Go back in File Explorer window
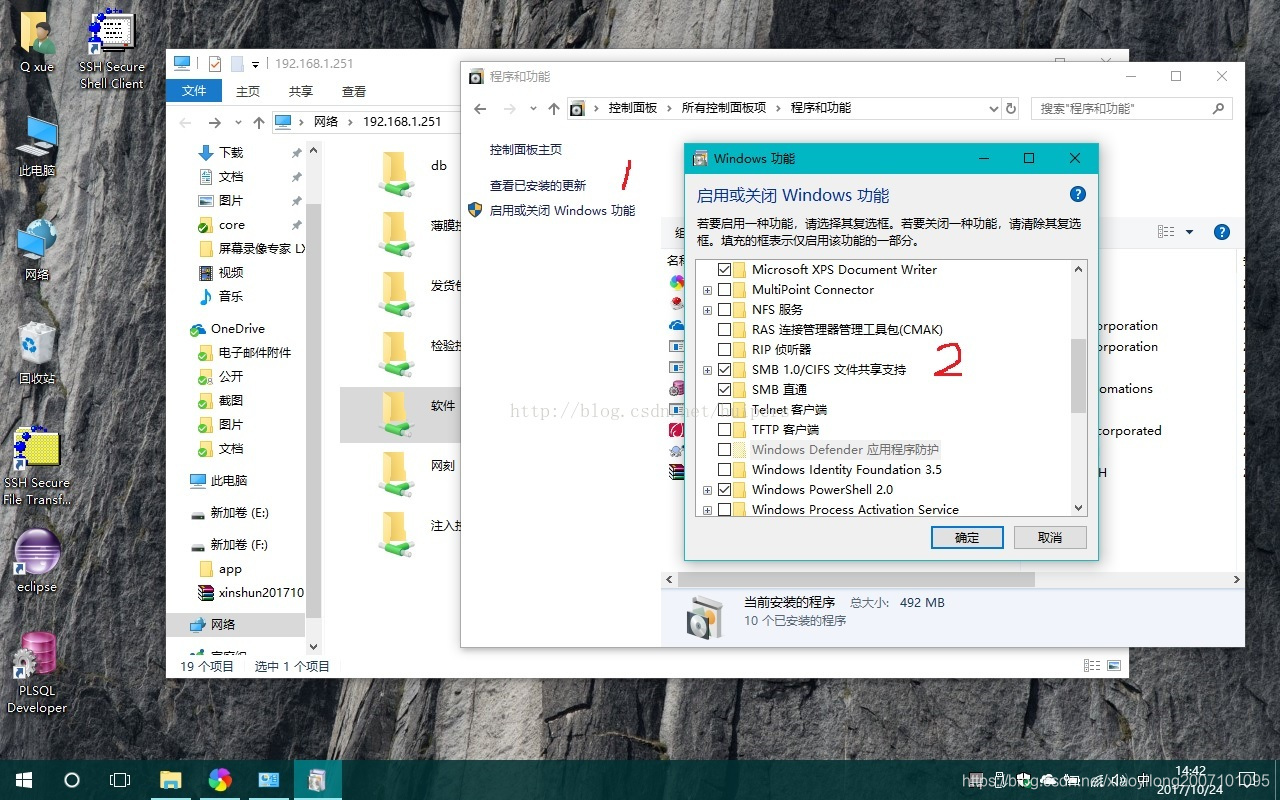This screenshot has height=800, width=1280. pos(185,122)
